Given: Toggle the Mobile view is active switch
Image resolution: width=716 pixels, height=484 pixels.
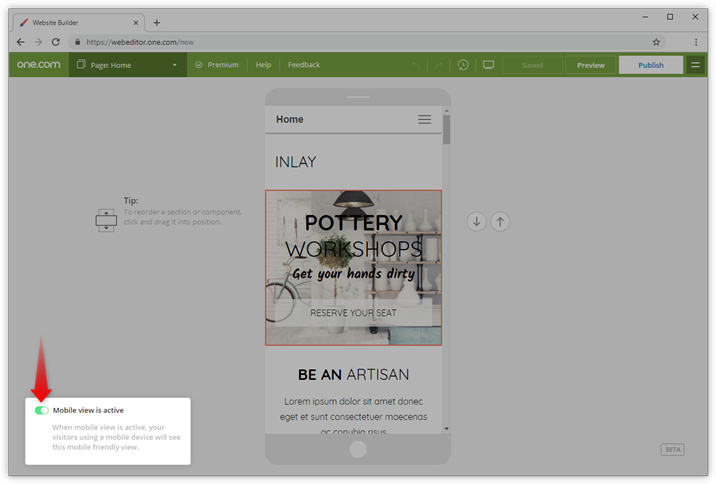Looking at the screenshot, I should pyautogui.click(x=41, y=410).
